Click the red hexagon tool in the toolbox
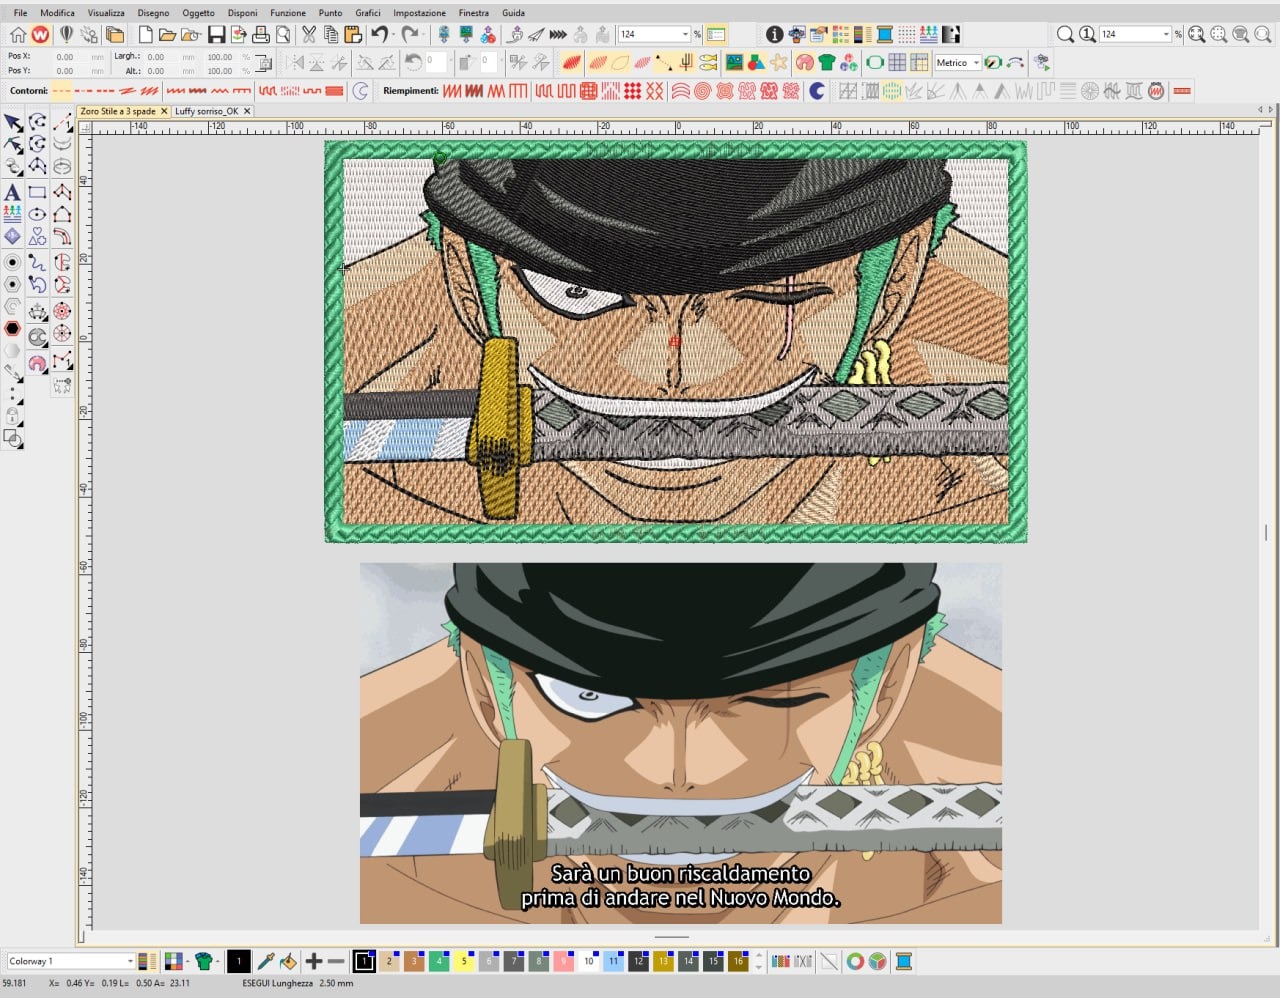The width and height of the screenshot is (1280, 998). point(13,328)
